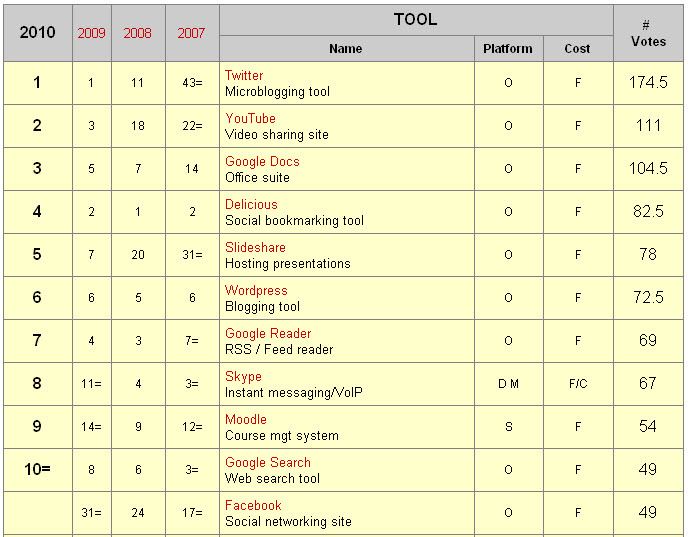Image resolution: width=688 pixels, height=537 pixels.
Task: Select the 49 votes cell for Facebook
Action: [648, 512]
